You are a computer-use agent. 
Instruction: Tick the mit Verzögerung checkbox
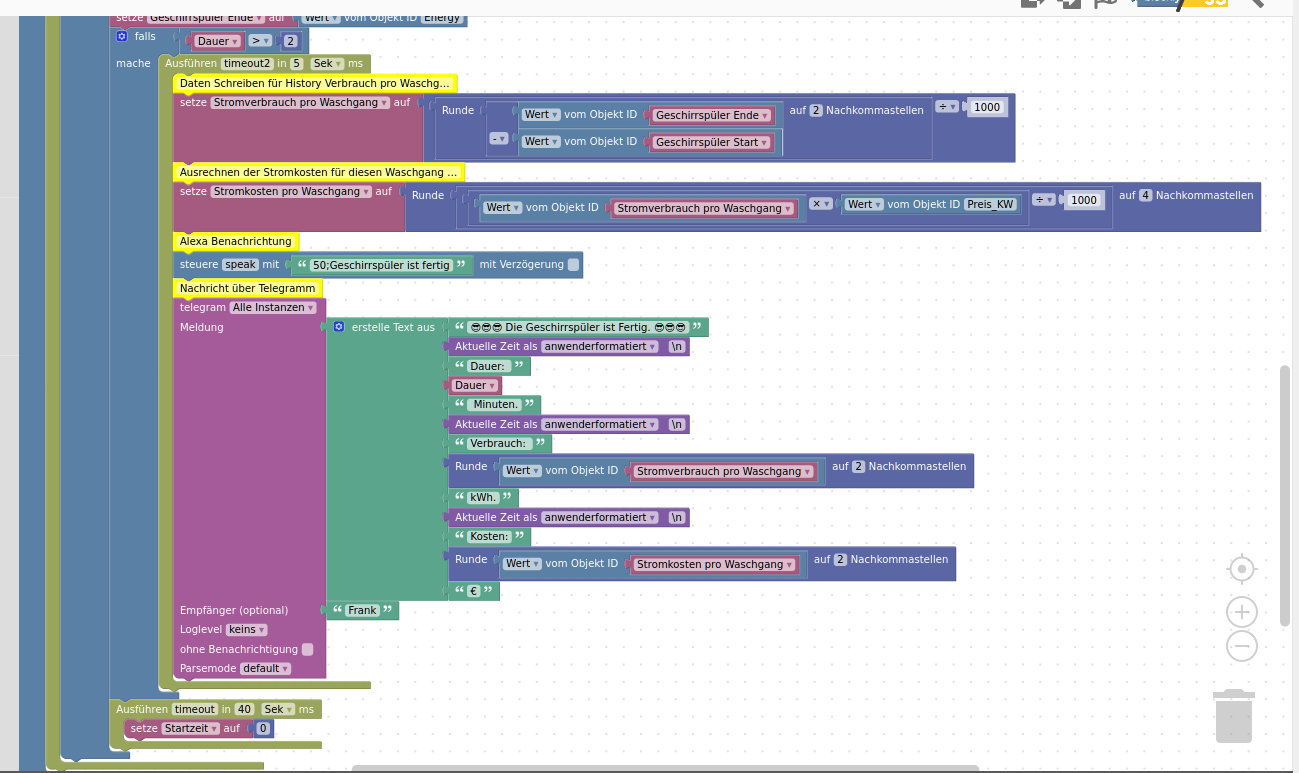(573, 265)
